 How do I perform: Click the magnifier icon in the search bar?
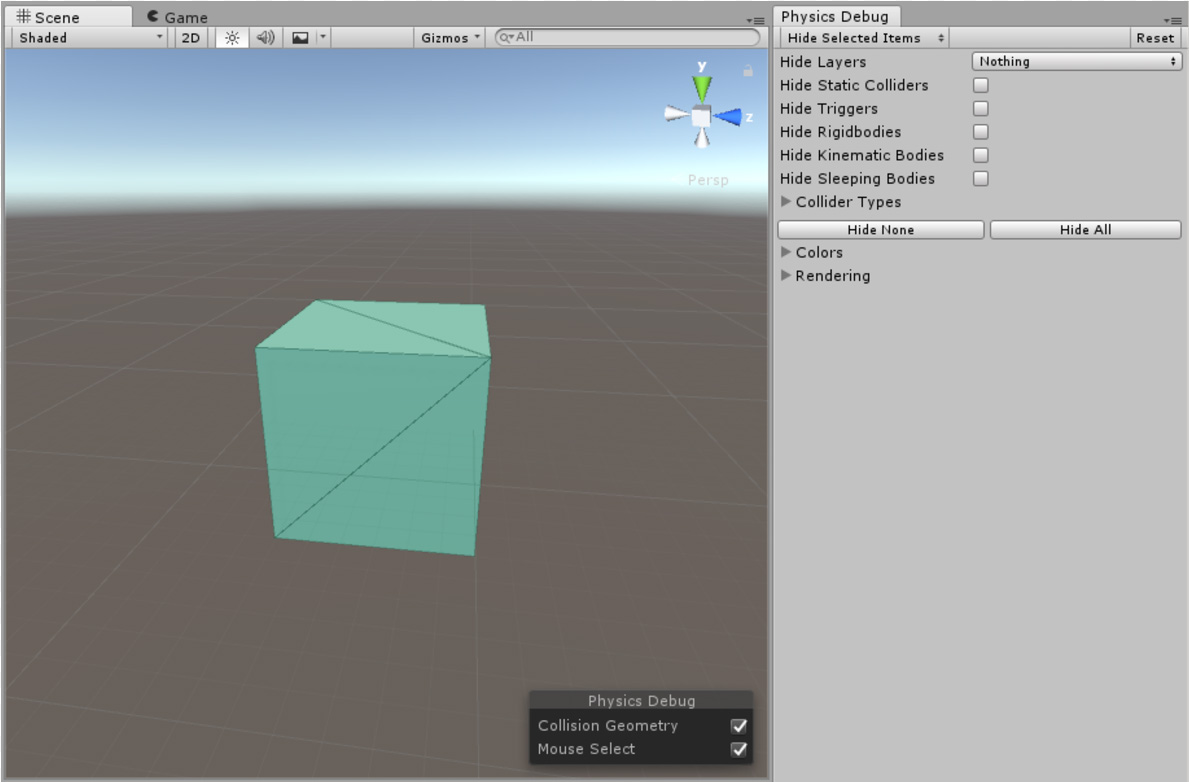point(506,36)
